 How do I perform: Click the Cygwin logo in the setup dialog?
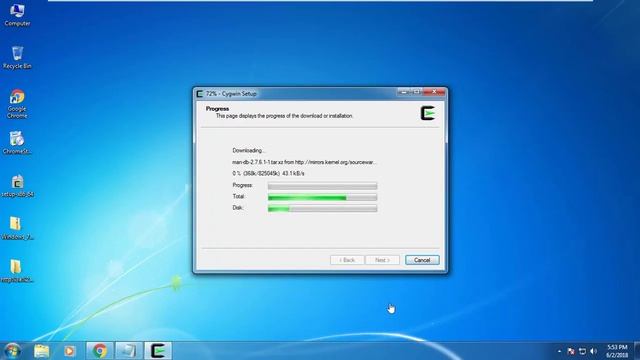tap(427, 113)
